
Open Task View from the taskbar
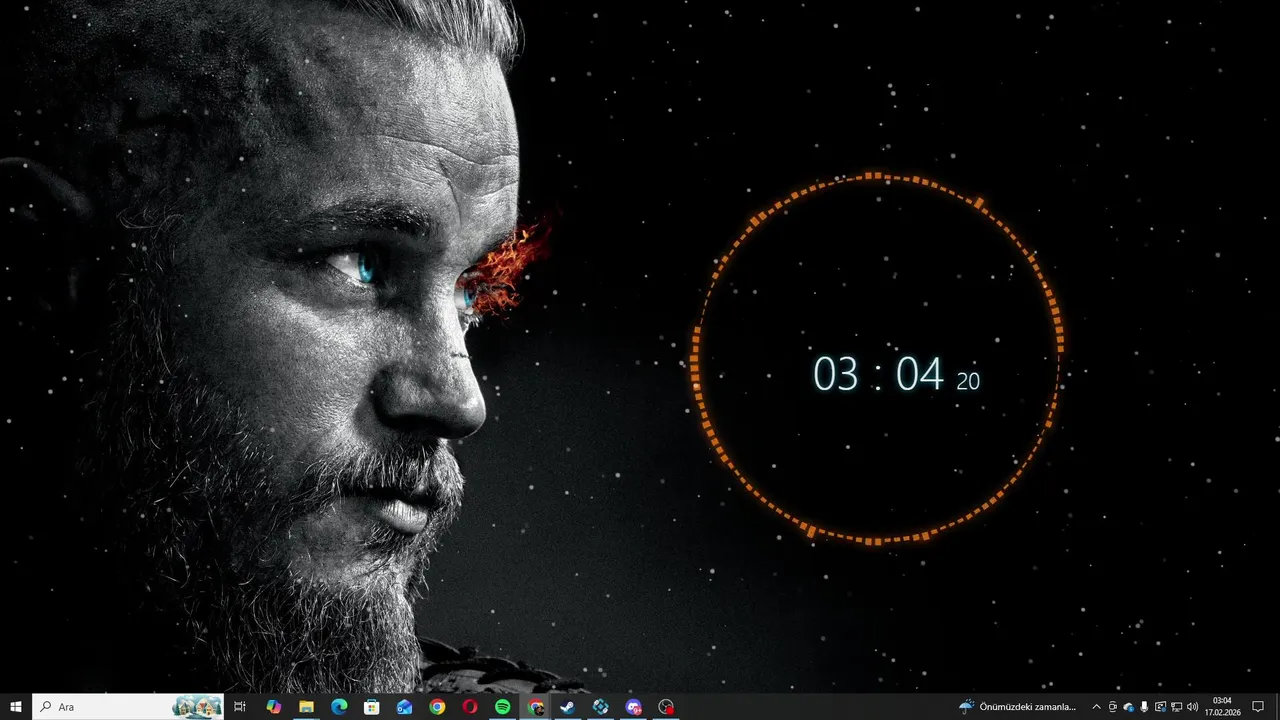[240, 707]
